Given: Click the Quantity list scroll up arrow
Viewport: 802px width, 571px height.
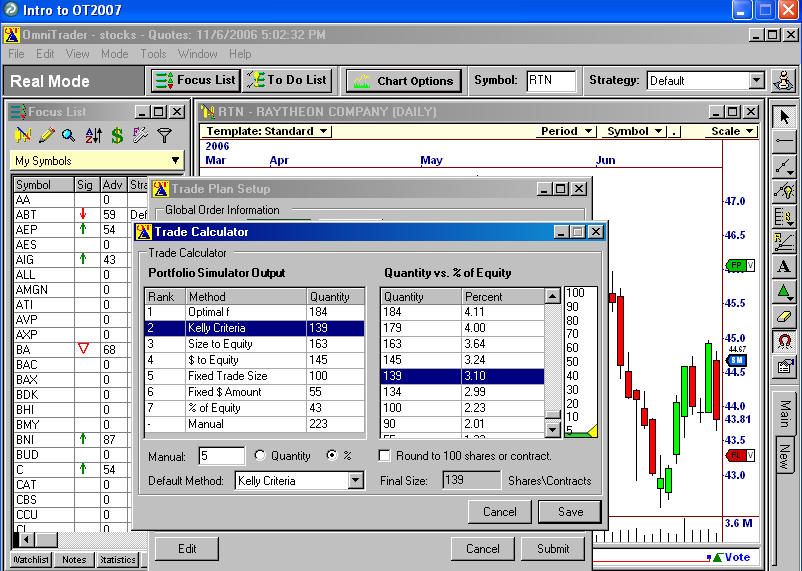Looking at the screenshot, I should (x=552, y=296).
